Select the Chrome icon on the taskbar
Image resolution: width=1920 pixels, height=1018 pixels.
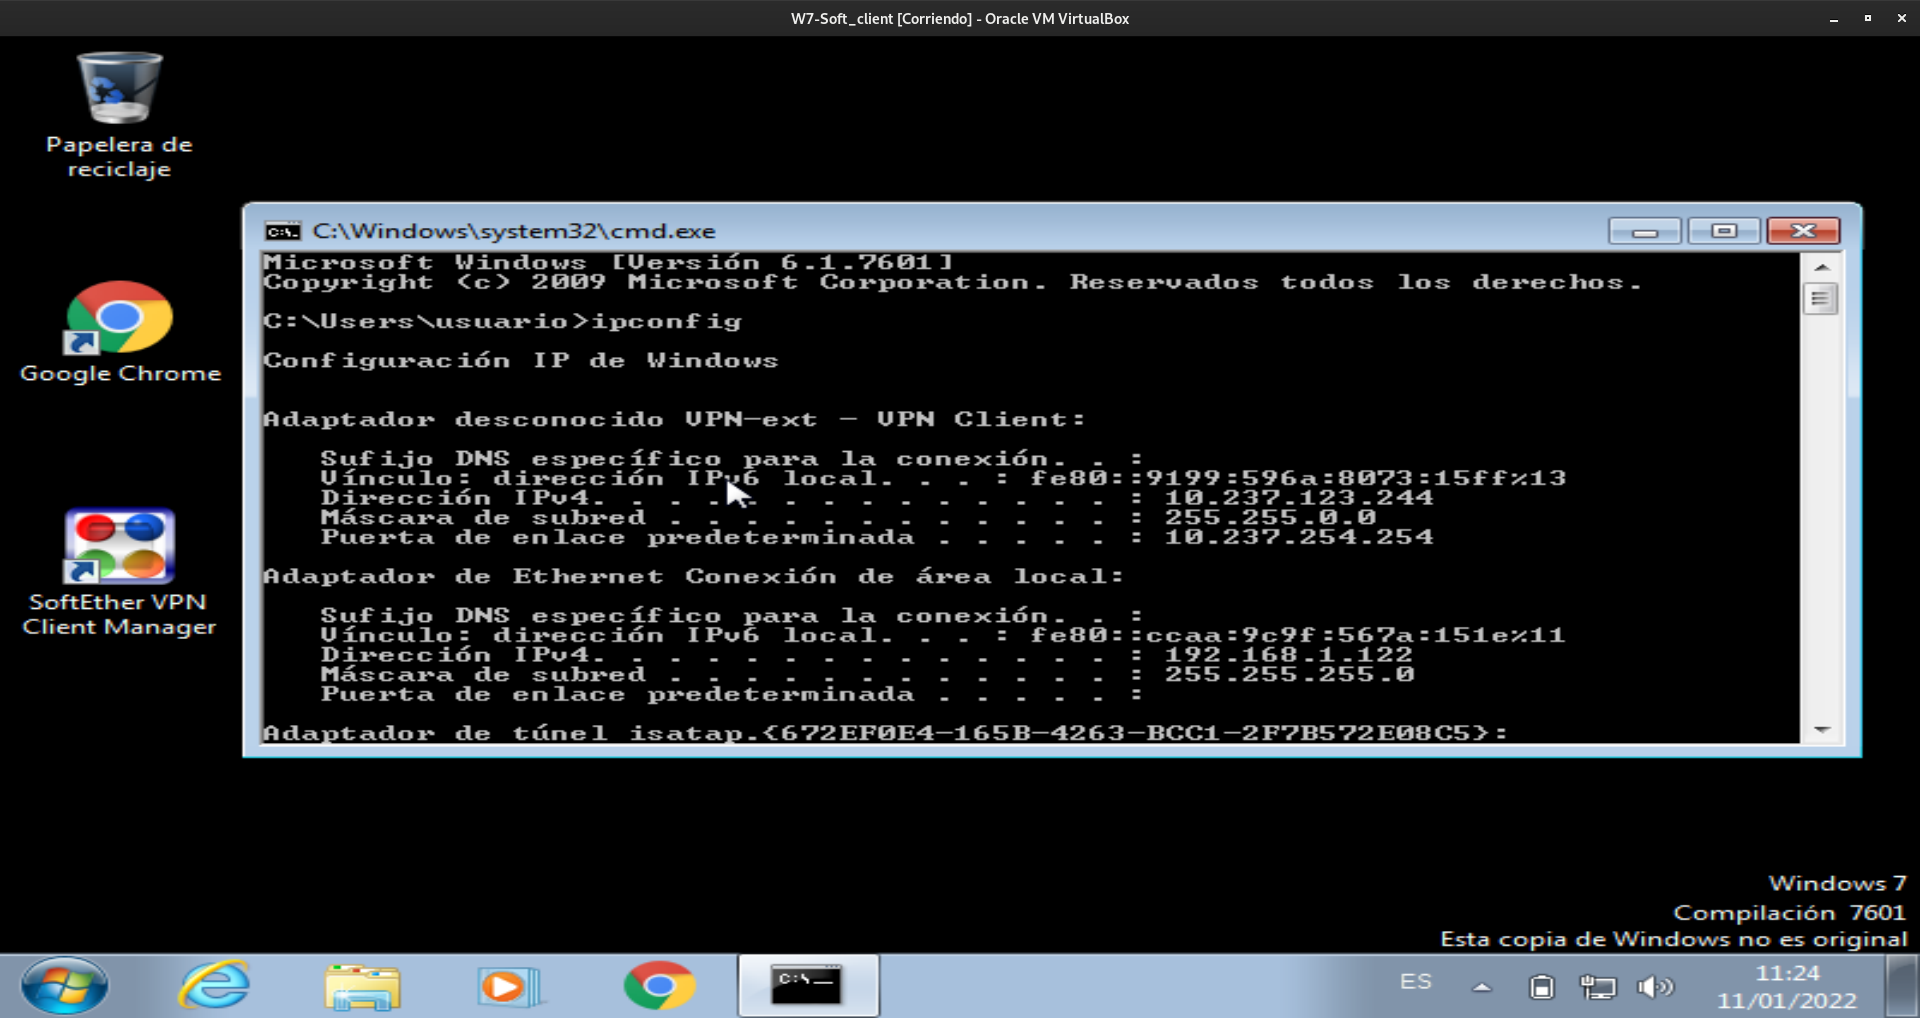pos(658,986)
